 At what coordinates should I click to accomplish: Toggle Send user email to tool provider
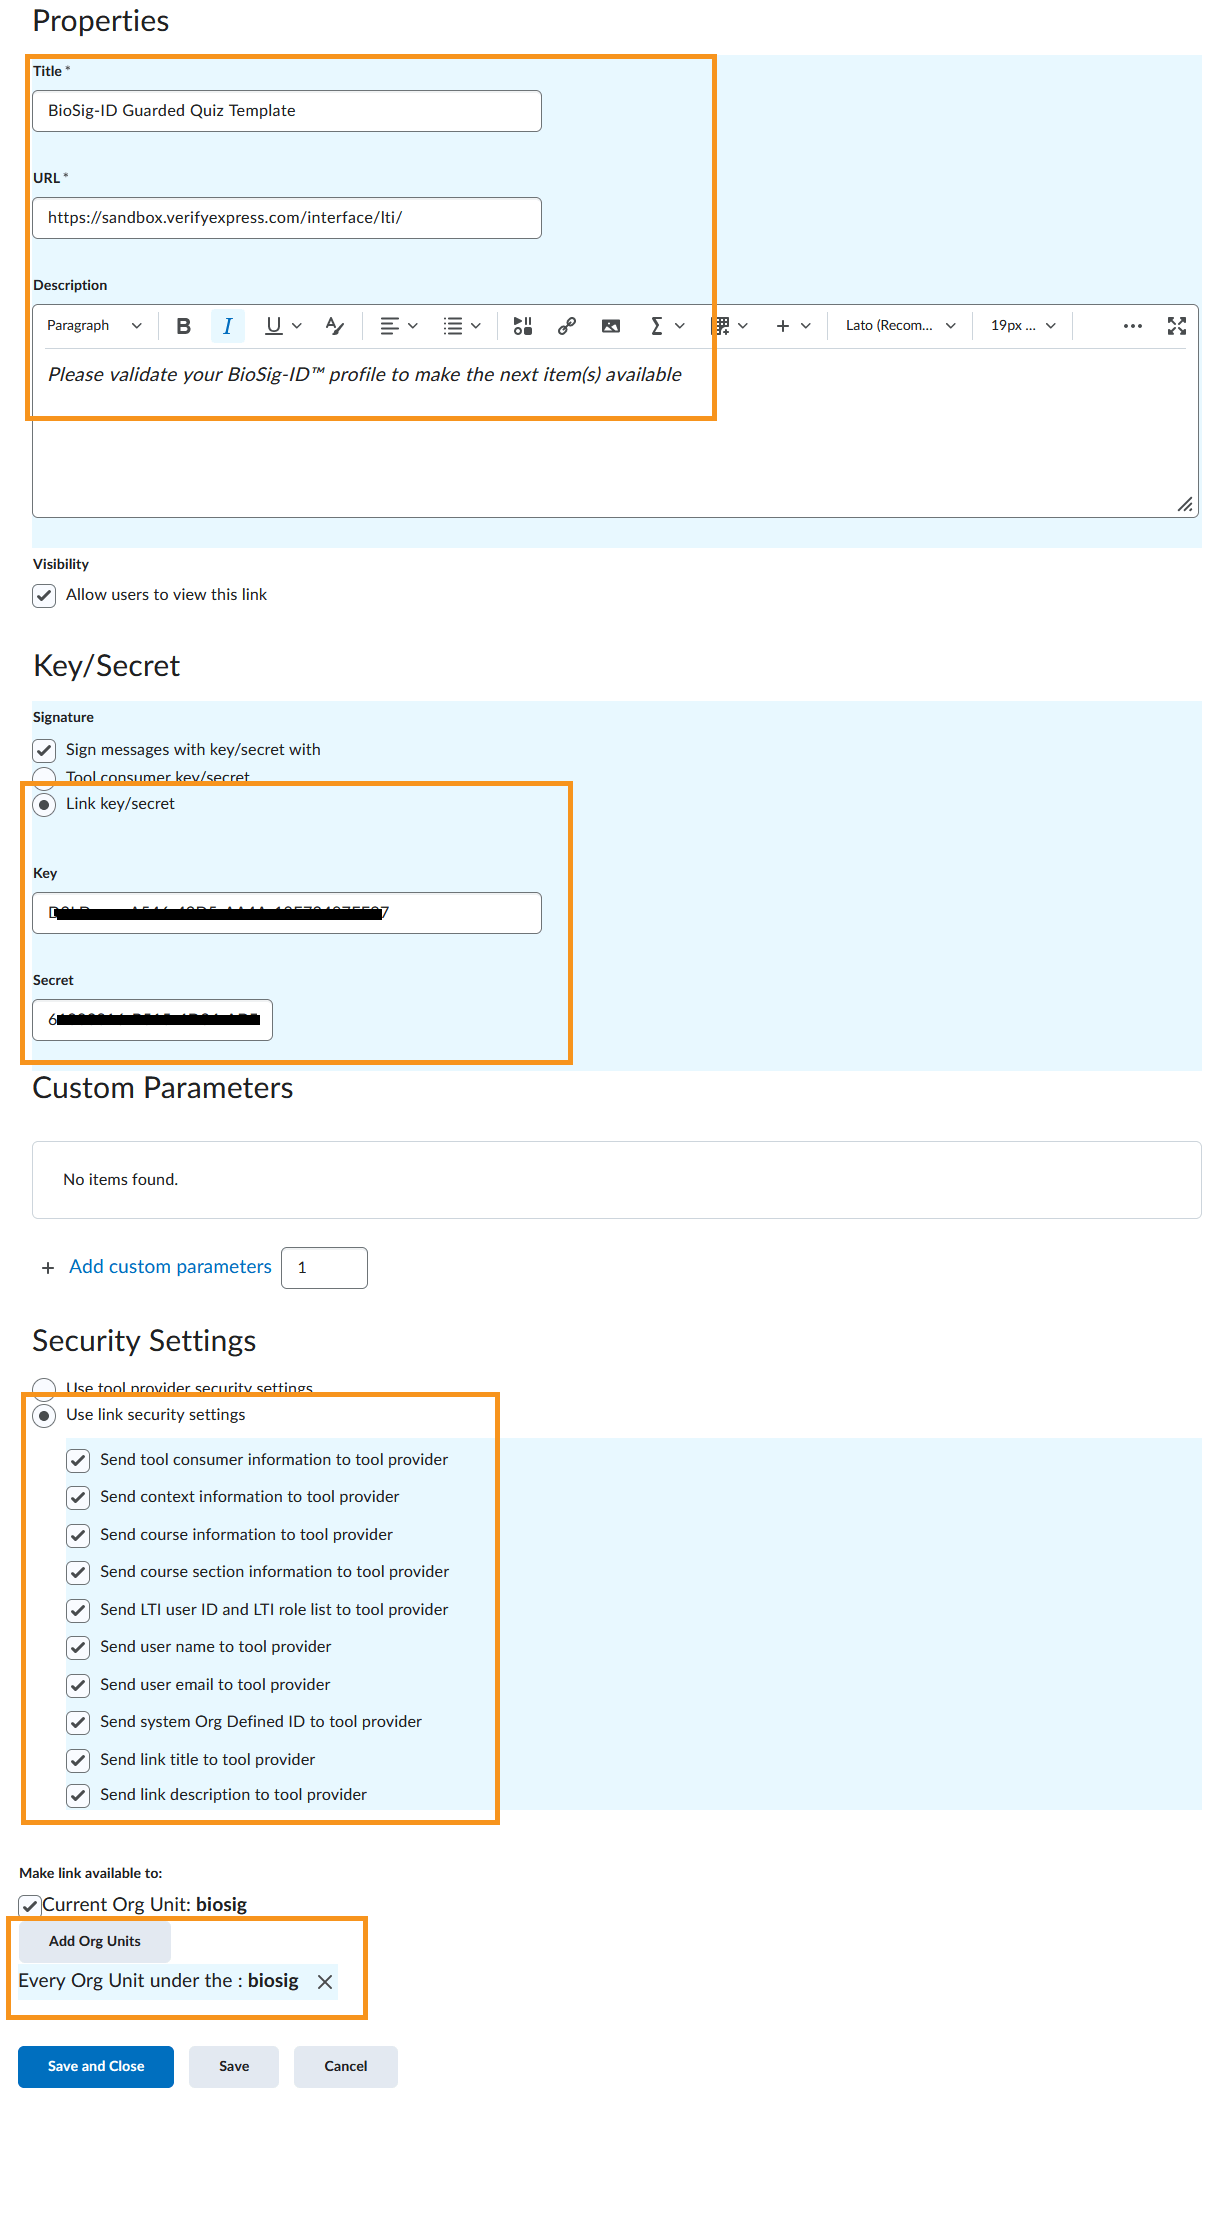[78, 1686]
